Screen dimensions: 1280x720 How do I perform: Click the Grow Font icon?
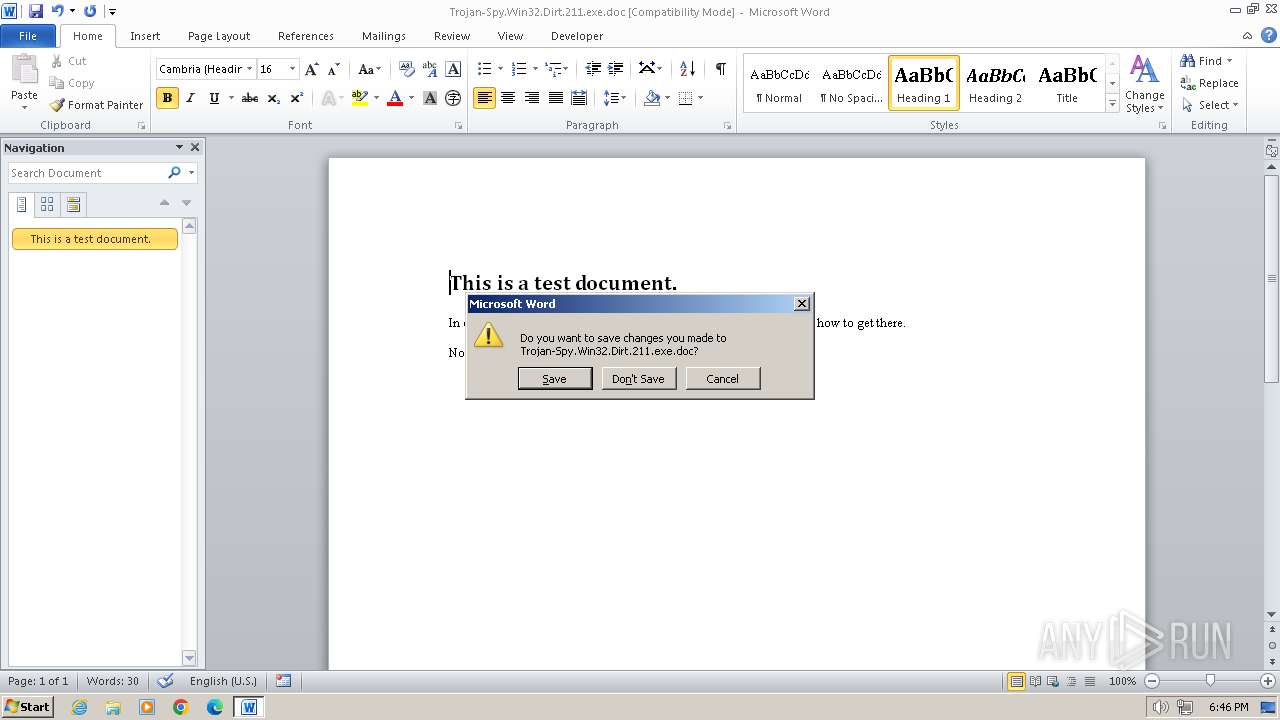point(312,69)
